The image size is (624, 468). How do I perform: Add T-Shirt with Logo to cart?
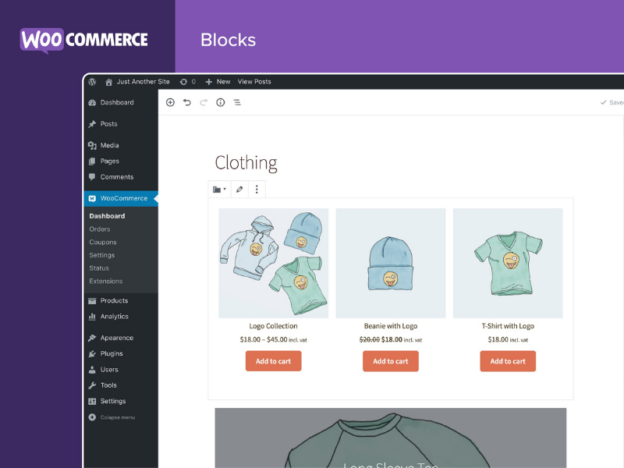pos(507,361)
